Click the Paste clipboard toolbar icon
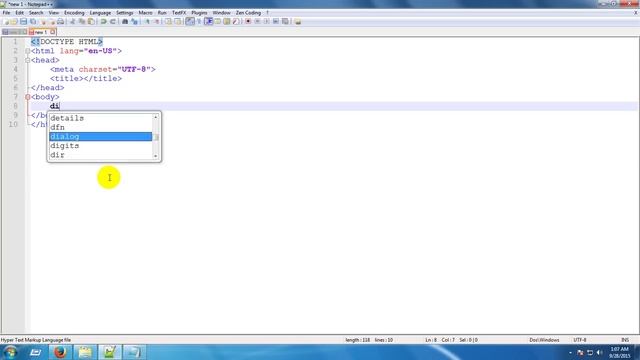Viewport: 640px width, 360px height. point(91,21)
